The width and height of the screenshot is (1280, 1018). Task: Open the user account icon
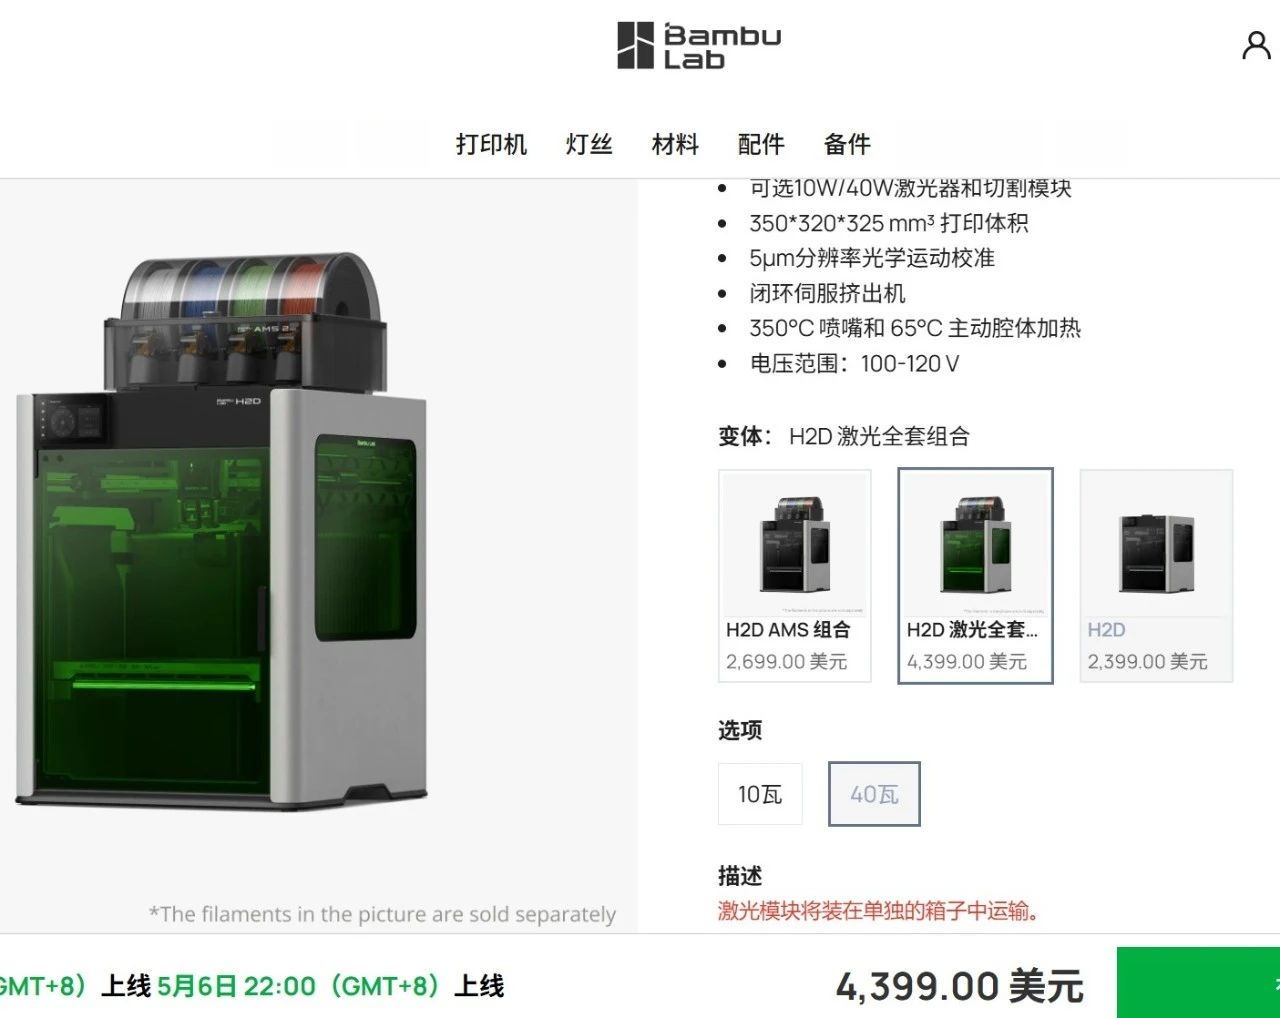point(1256,45)
